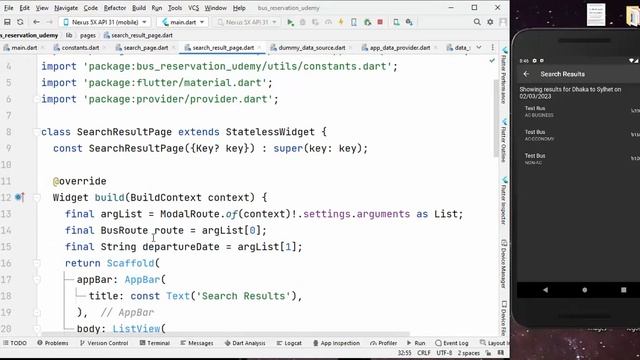Click the Flutter Hot Reload lightning icon
640x360 pixels.
341,22
